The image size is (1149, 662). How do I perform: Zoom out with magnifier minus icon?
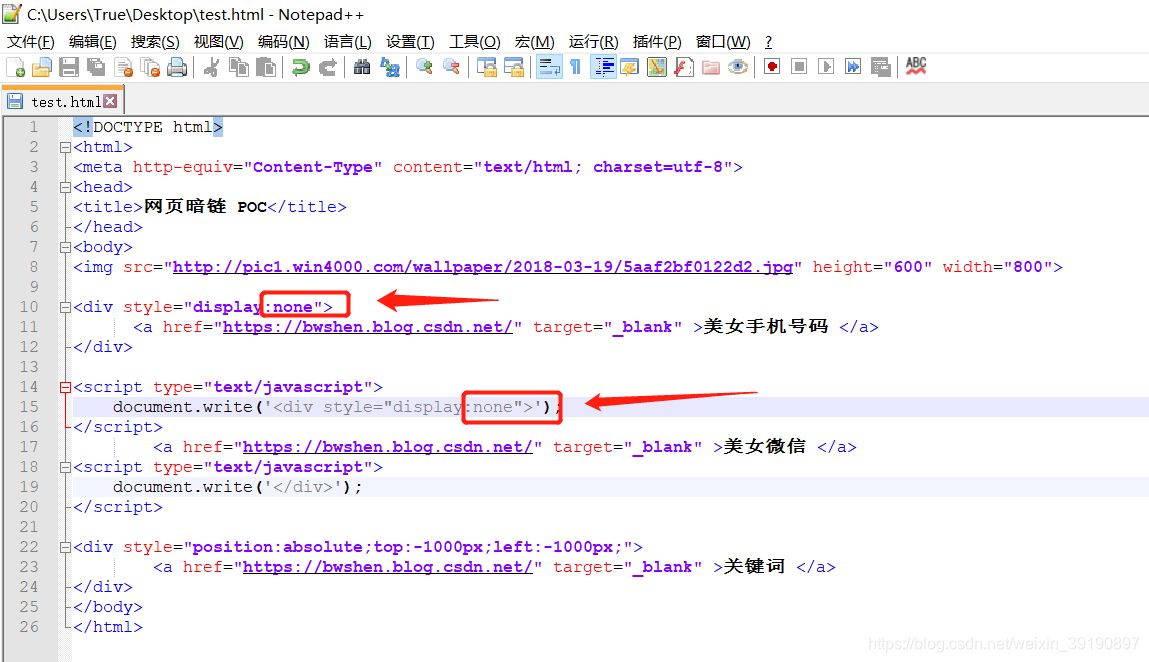(451, 67)
